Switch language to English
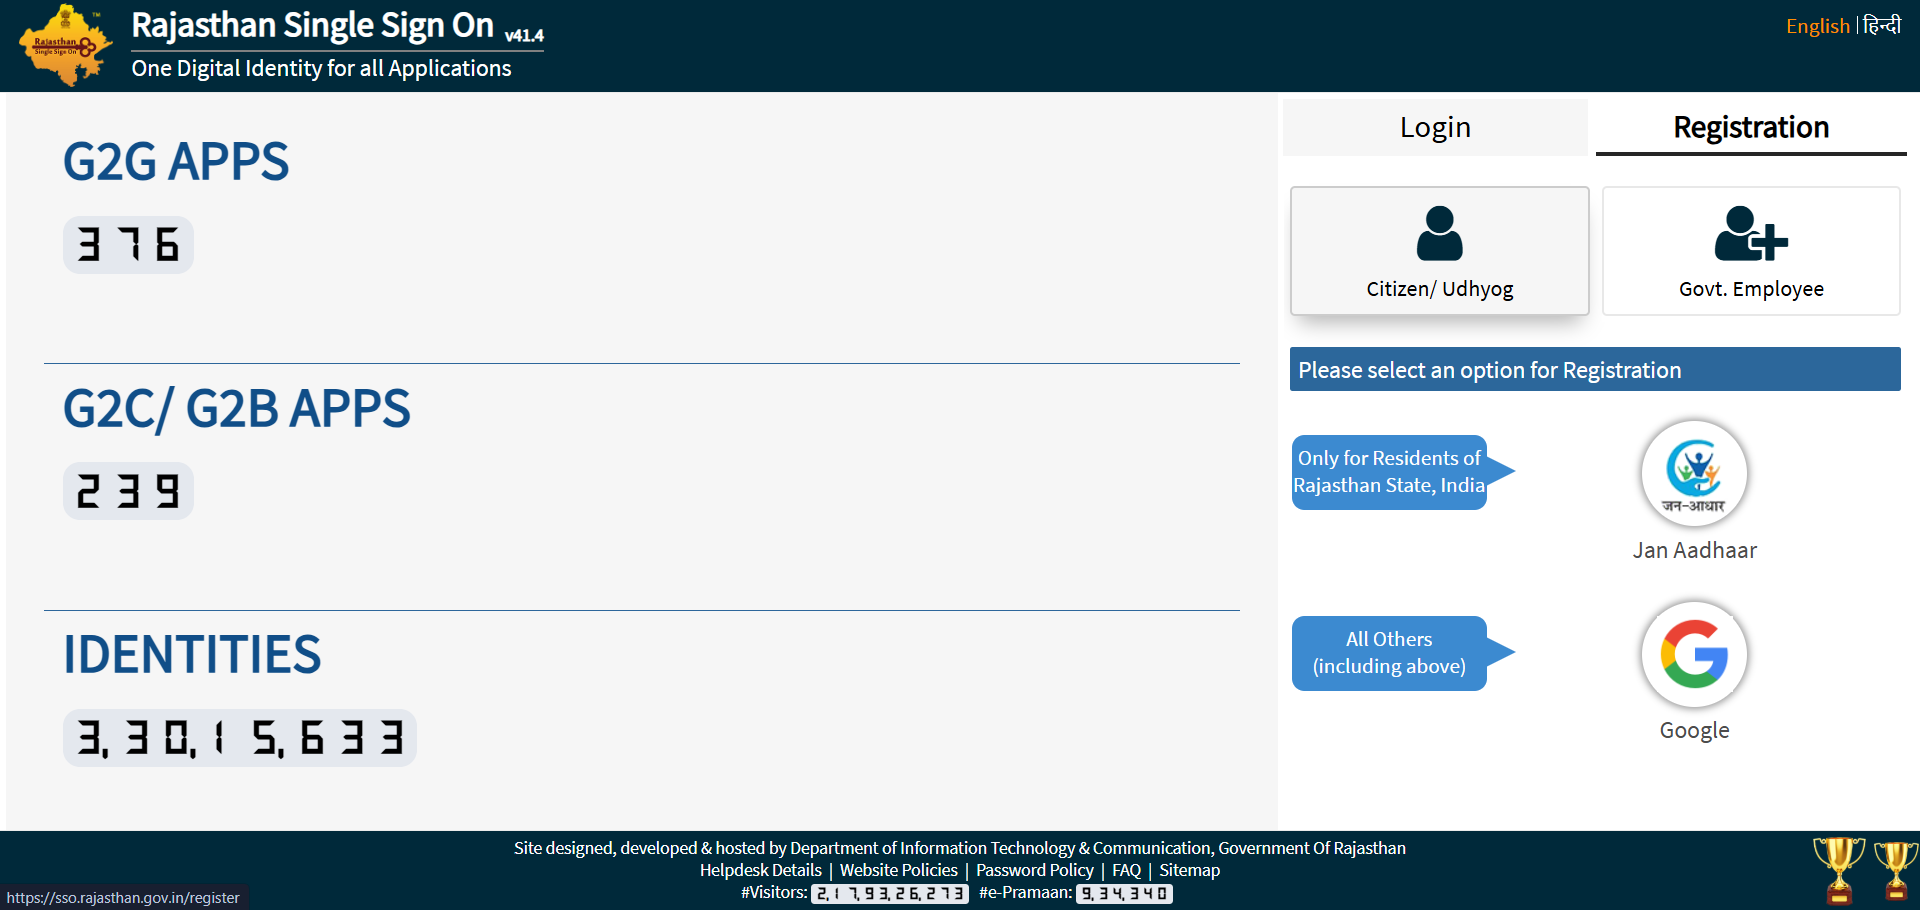The image size is (1920, 910). pos(1817,26)
